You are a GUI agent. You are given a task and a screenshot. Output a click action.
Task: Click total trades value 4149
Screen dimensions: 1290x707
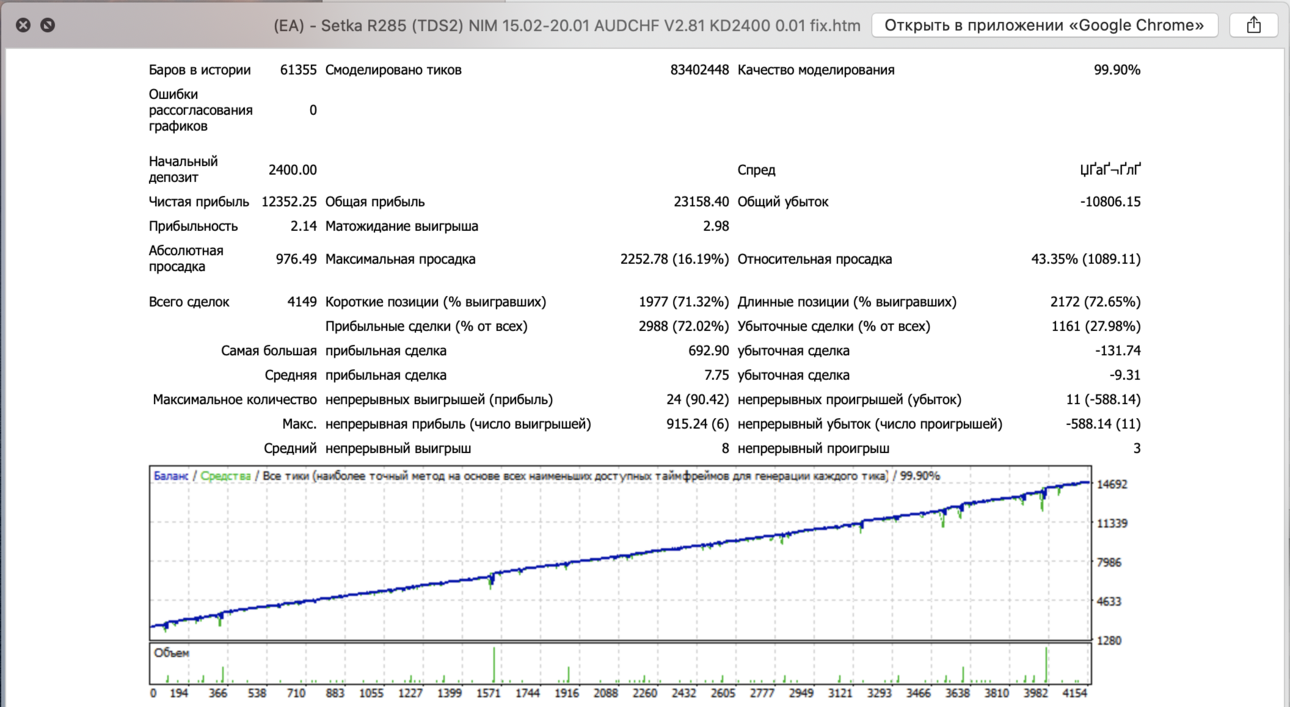(x=302, y=302)
